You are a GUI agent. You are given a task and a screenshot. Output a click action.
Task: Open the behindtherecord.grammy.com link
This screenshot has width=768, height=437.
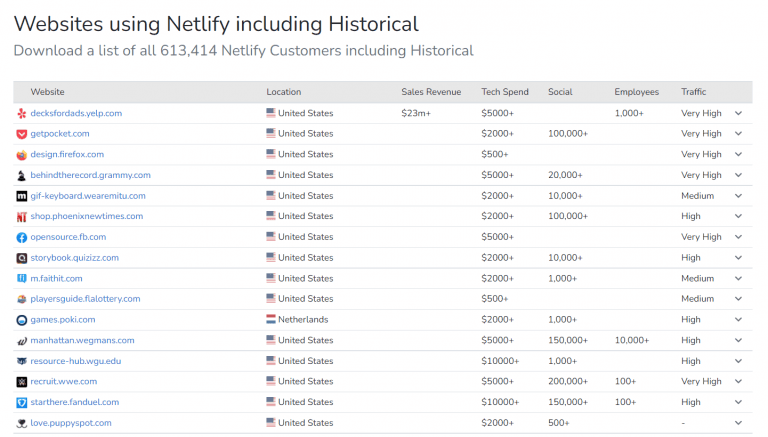pyautogui.click(x=90, y=175)
